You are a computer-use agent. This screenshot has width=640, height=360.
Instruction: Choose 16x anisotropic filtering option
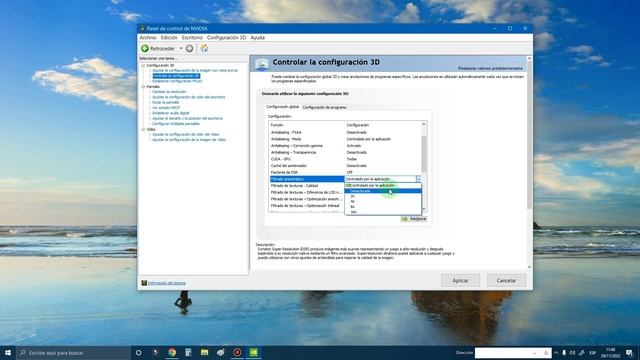click(x=383, y=212)
